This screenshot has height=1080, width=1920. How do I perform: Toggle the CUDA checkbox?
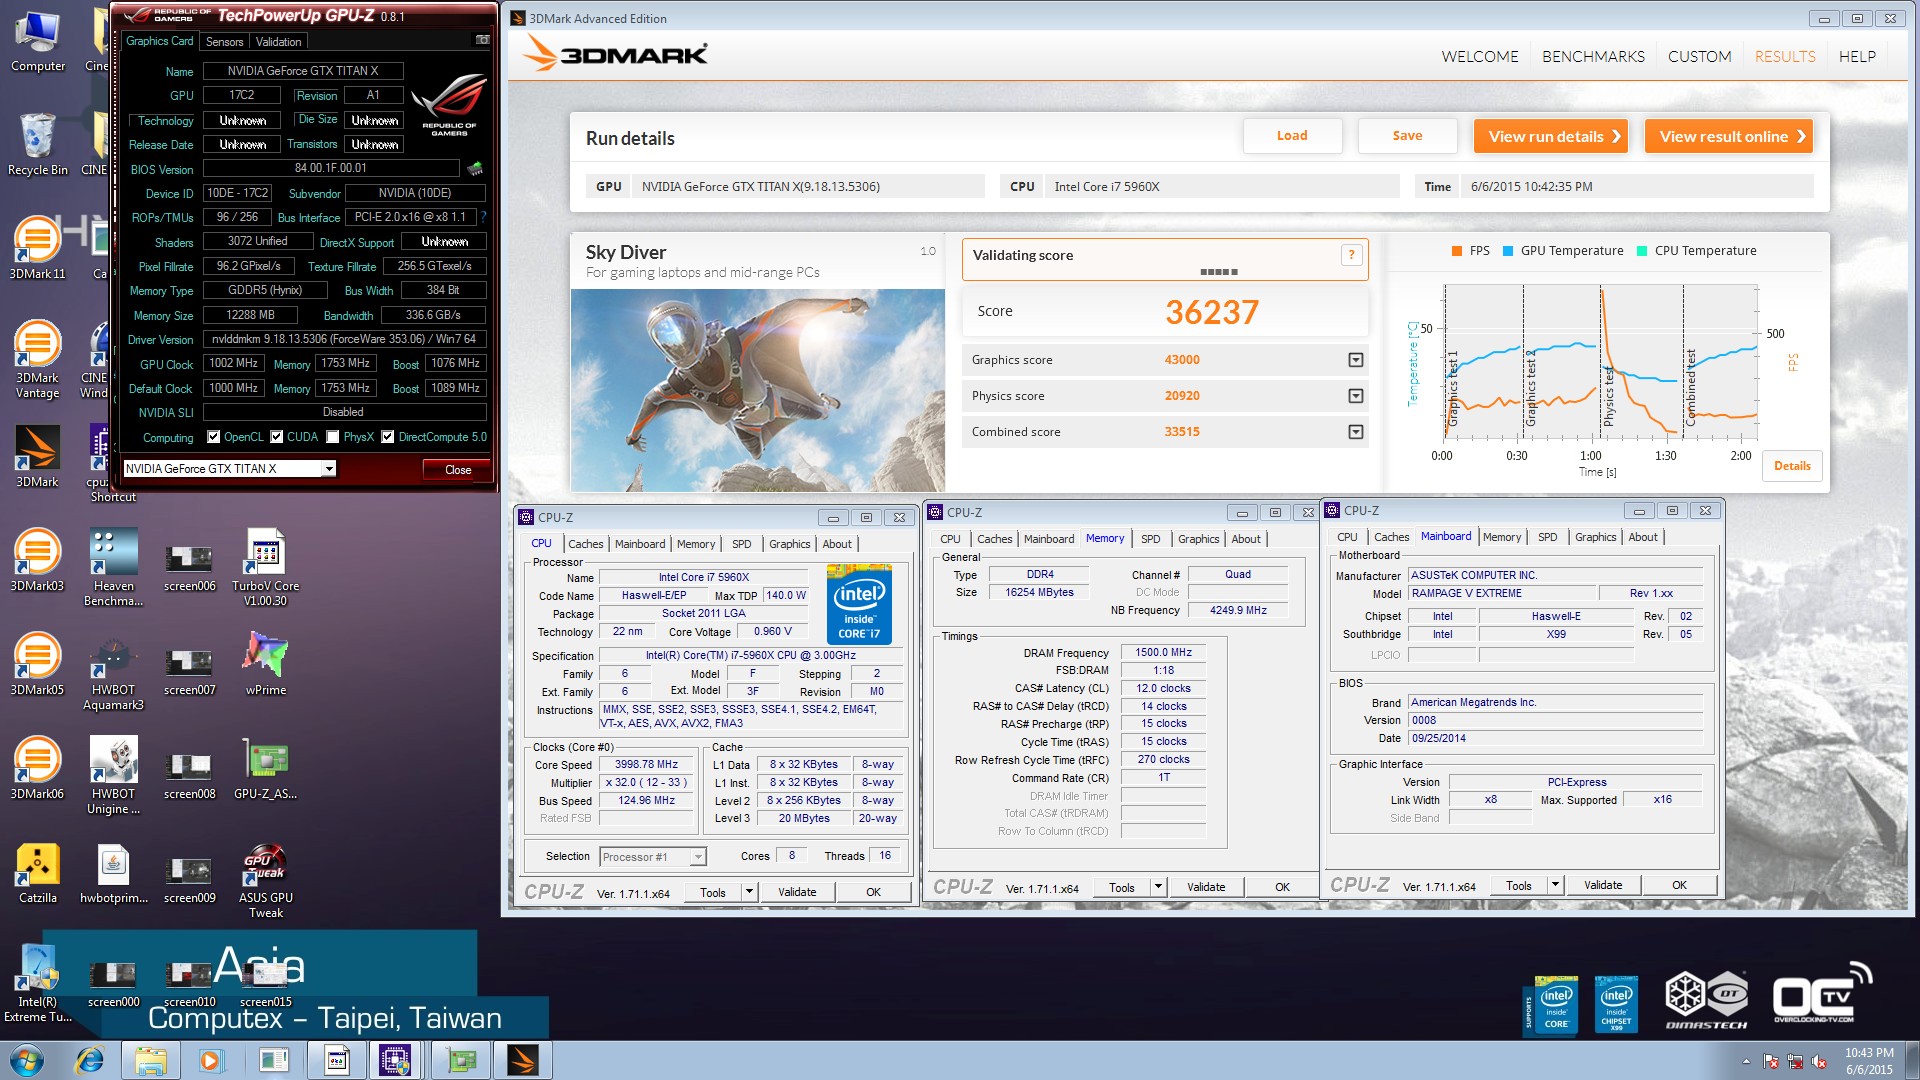tap(277, 437)
